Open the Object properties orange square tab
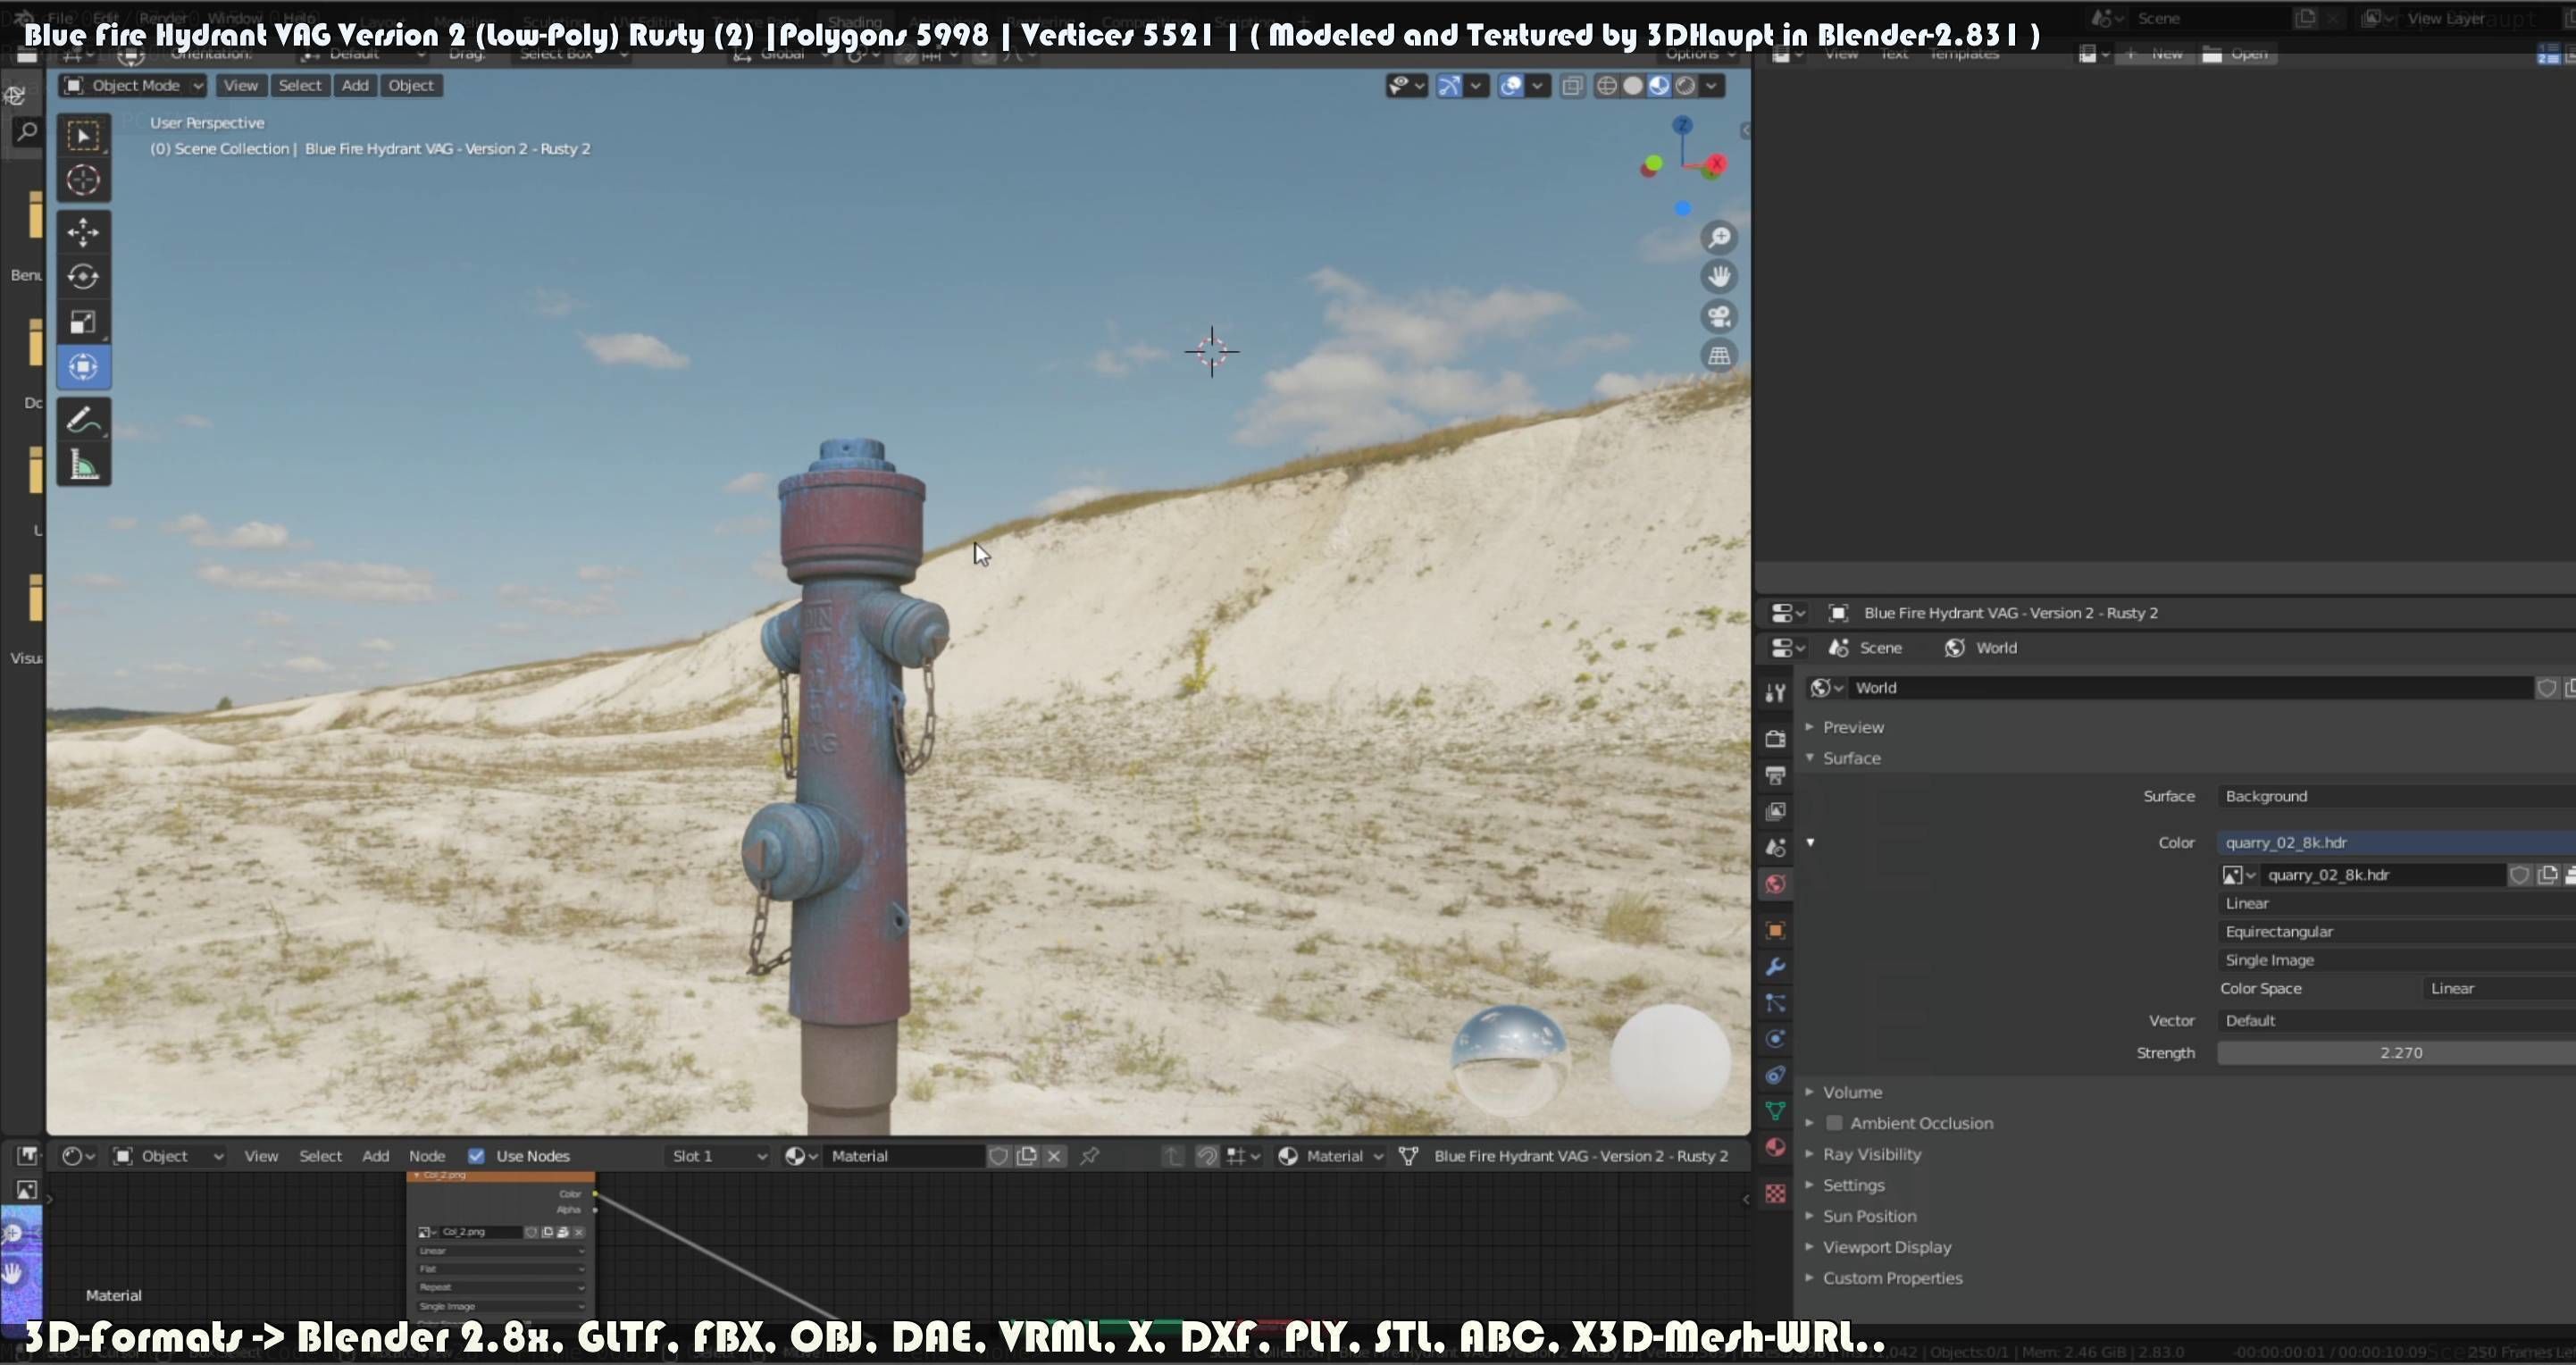The image size is (2576, 1365). tap(1775, 930)
